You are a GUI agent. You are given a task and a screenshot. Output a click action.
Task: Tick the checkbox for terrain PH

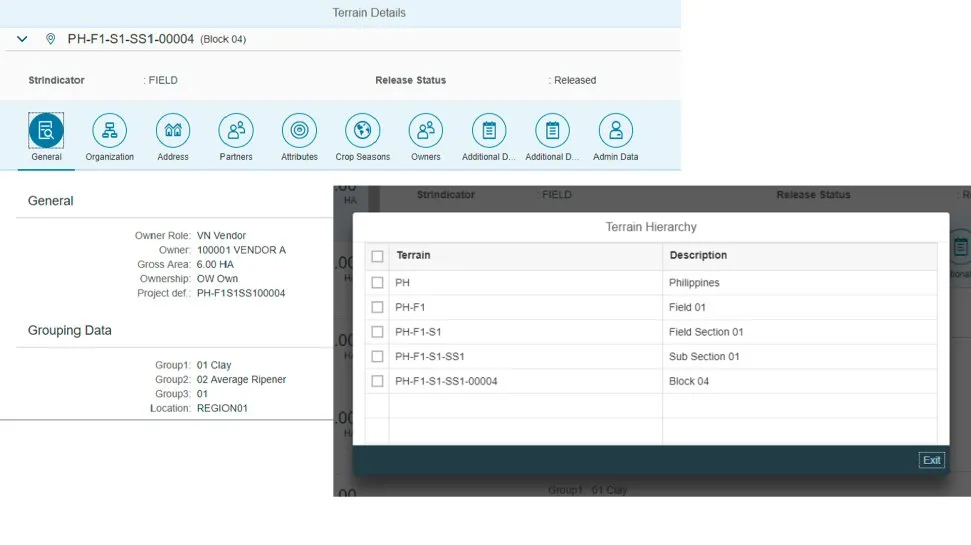[377, 283]
